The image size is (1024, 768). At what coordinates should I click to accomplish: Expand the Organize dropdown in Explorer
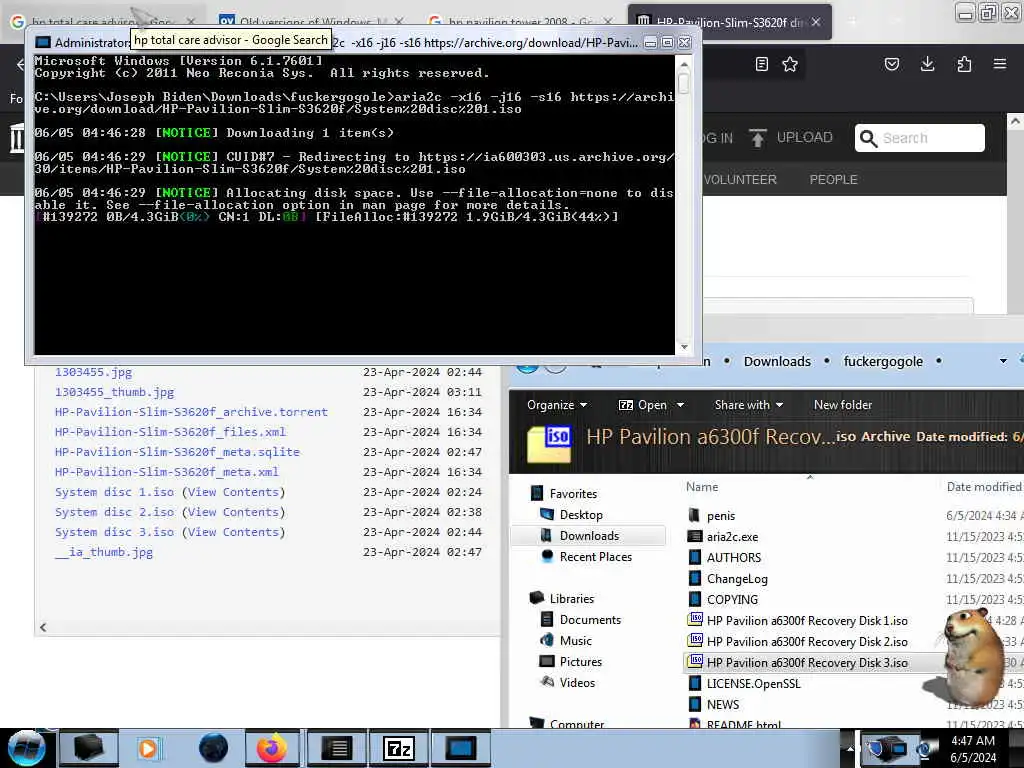pos(557,405)
